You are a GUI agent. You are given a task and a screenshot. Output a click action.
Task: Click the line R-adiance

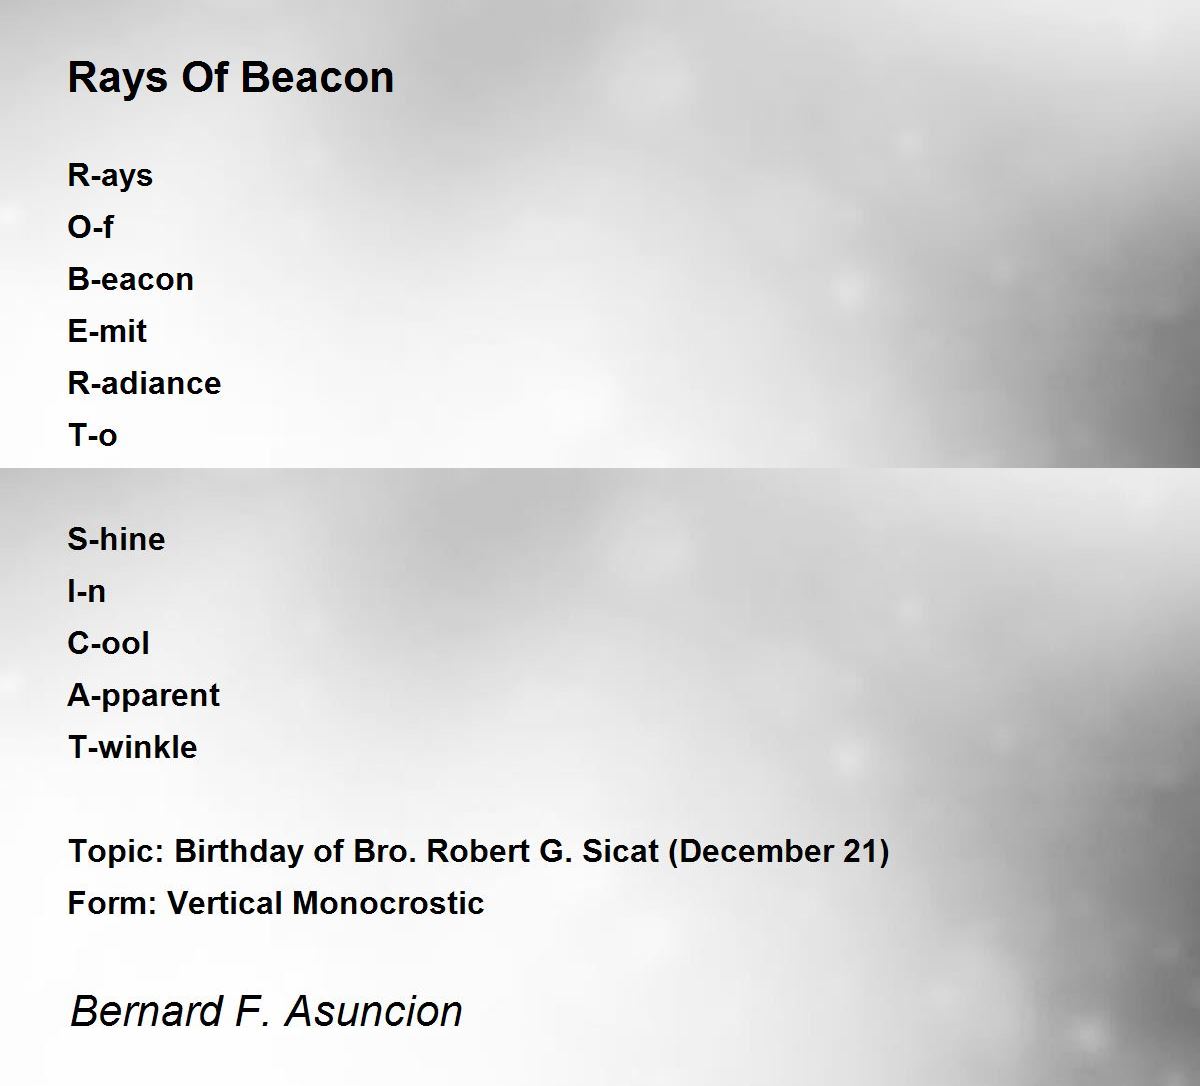point(144,383)
